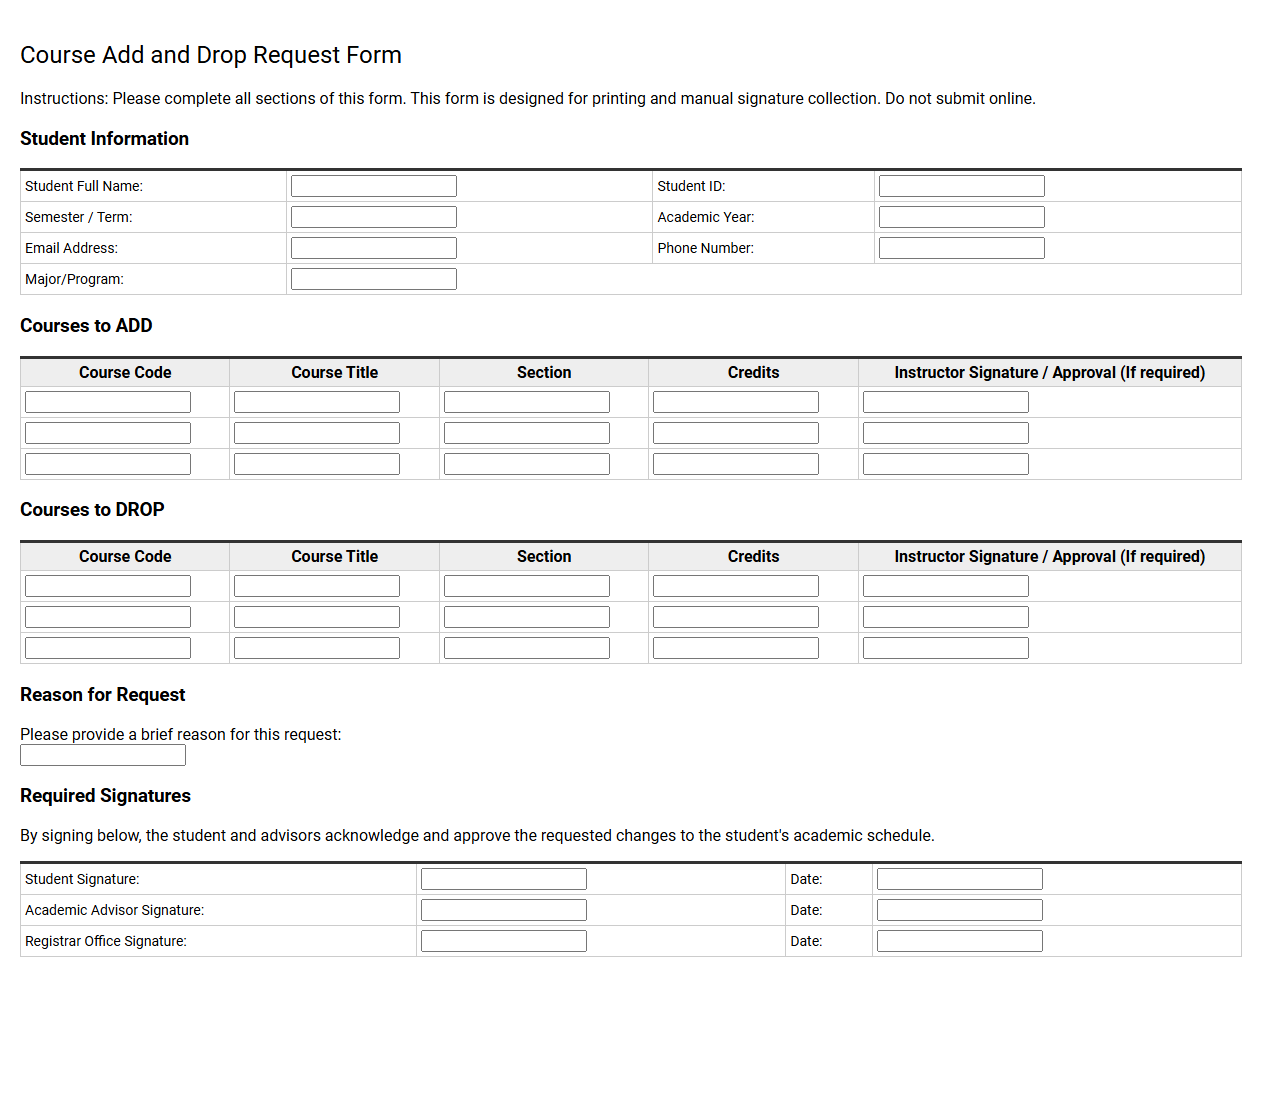Click second row Course Title under Courses to DROP
This screenshot has width=1262, height=1120.
[317, 617]
